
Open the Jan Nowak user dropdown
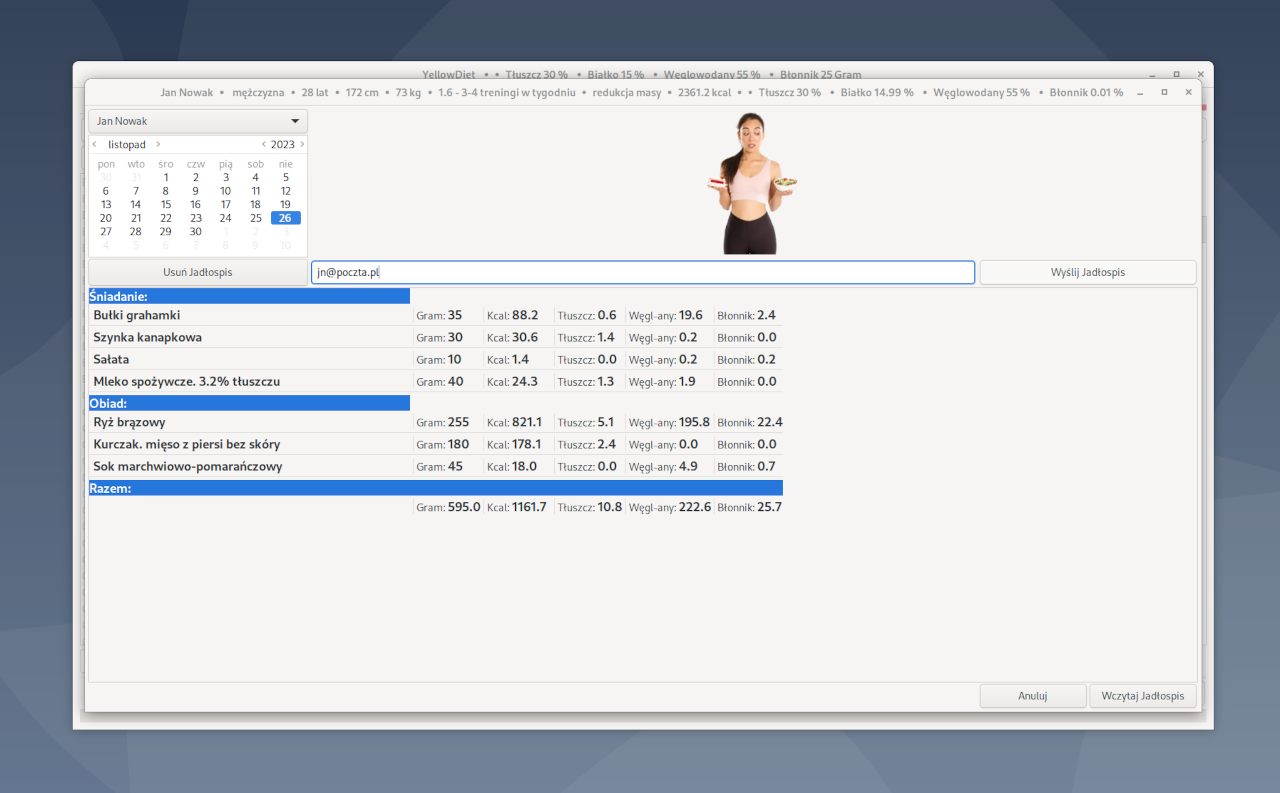(198, 121)
